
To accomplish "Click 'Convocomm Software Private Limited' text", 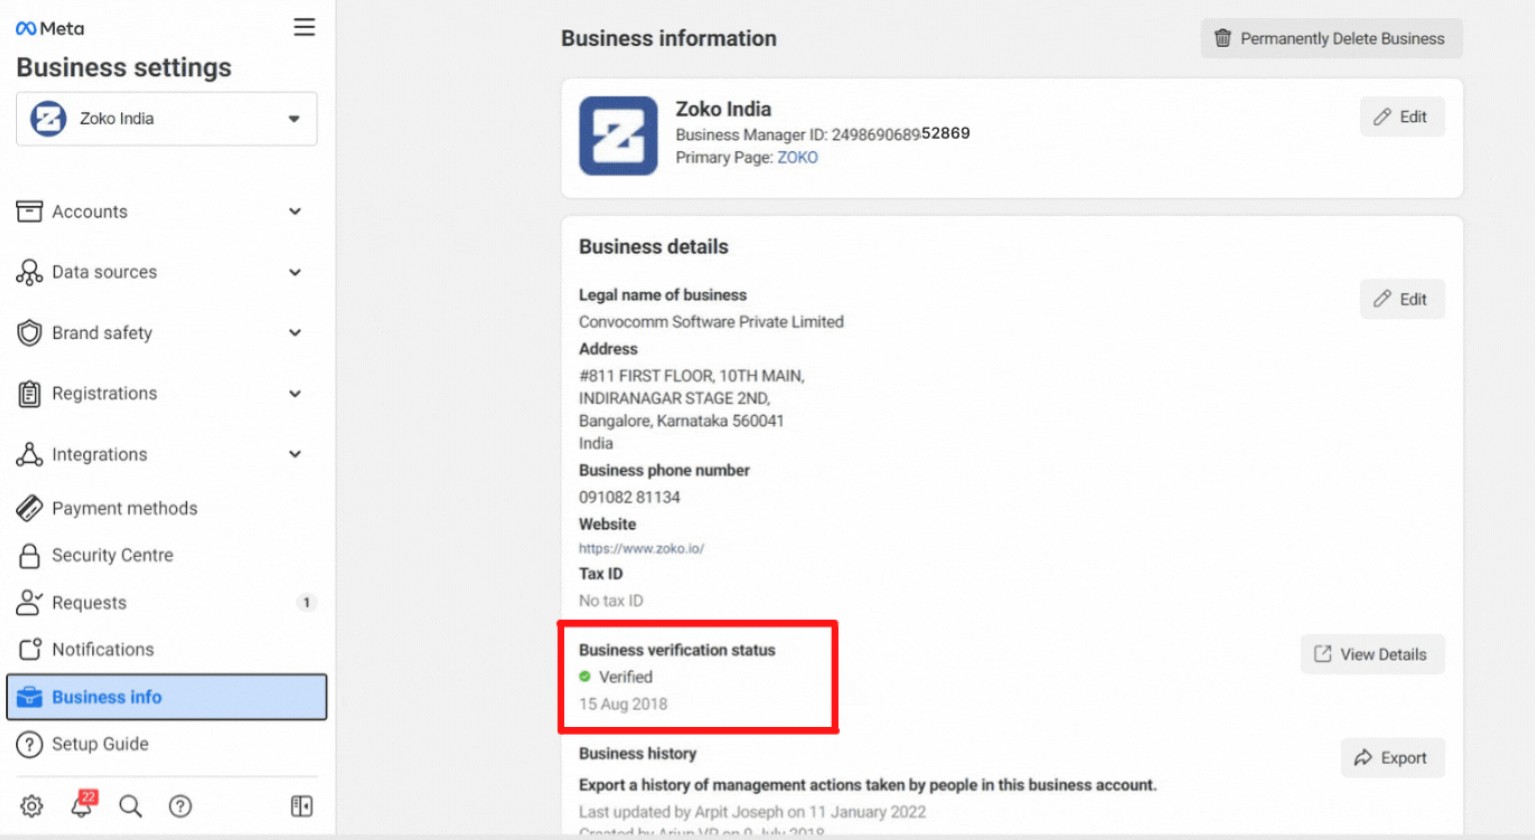I will 711,322.
